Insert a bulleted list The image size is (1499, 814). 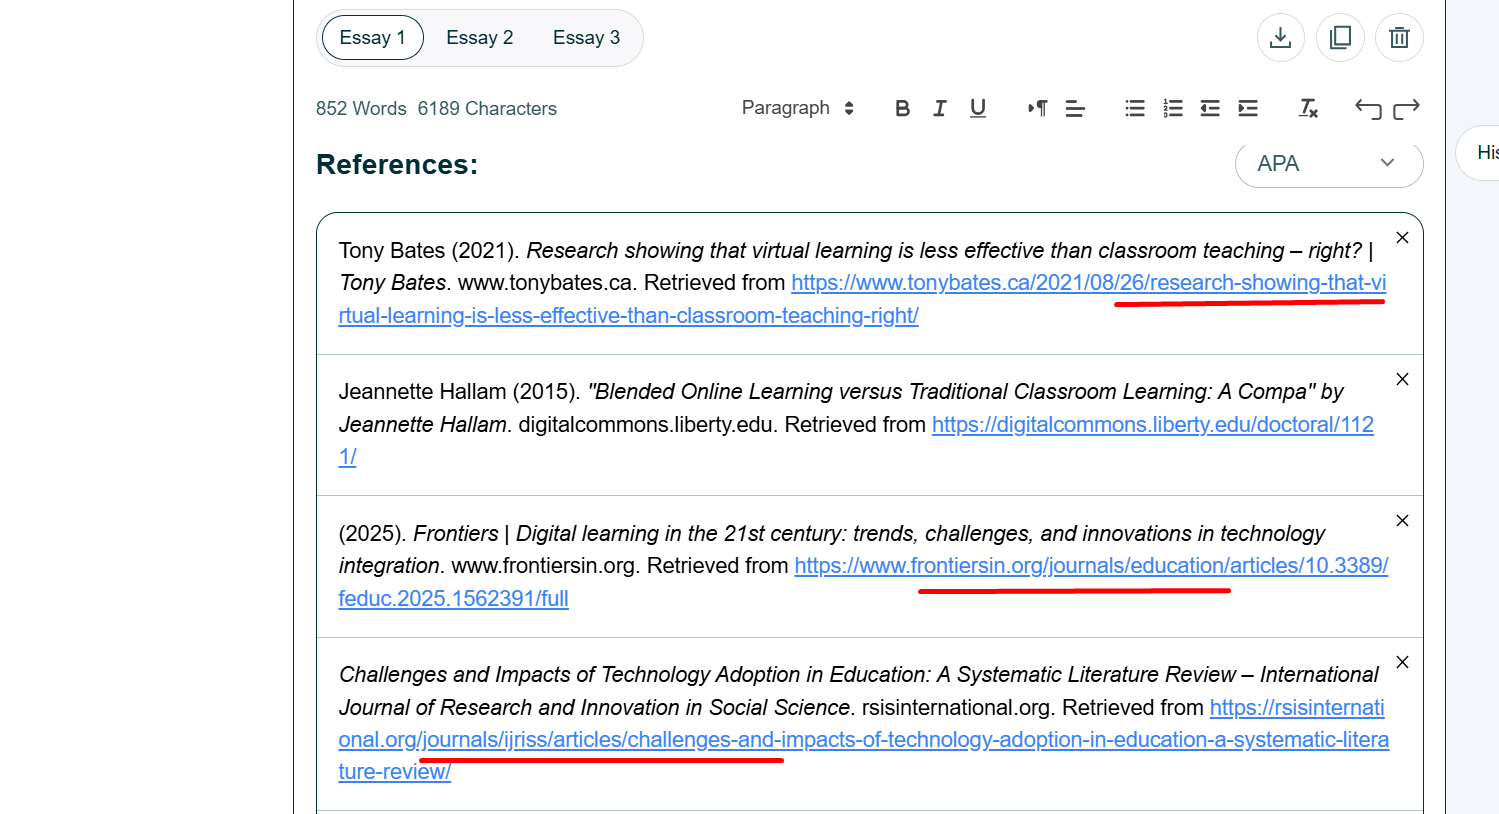coord(1134,108)
